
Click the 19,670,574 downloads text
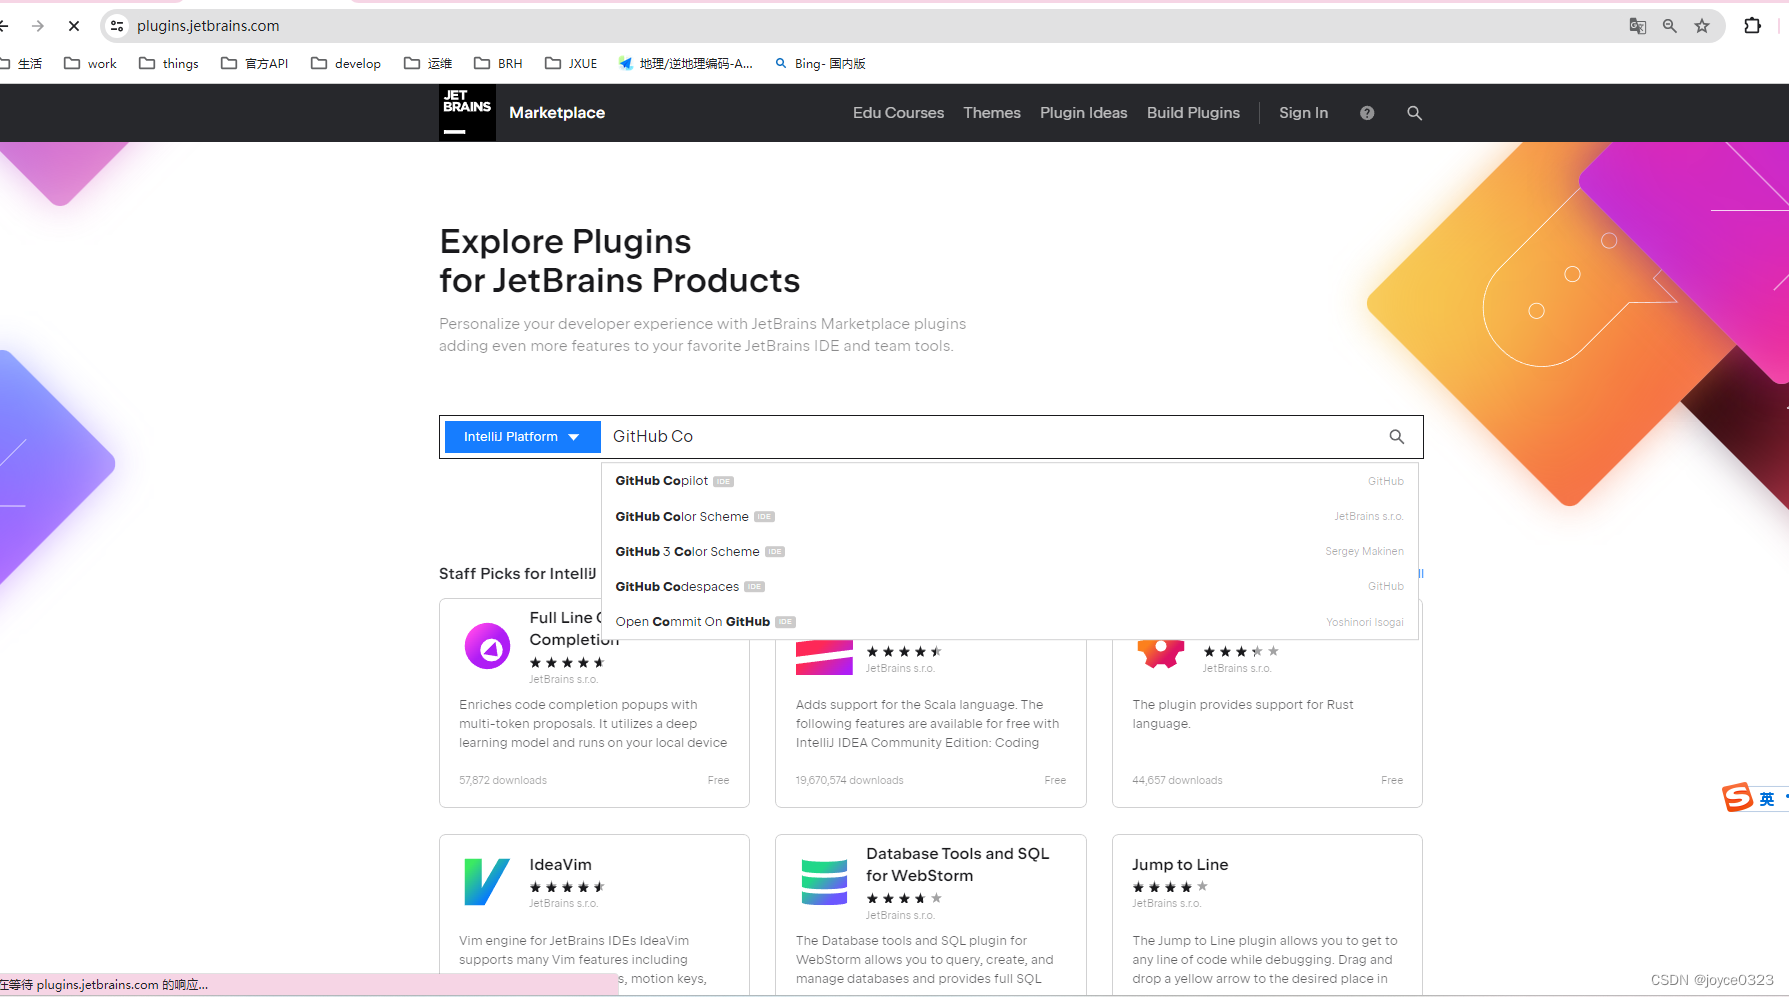click(849, 780)
